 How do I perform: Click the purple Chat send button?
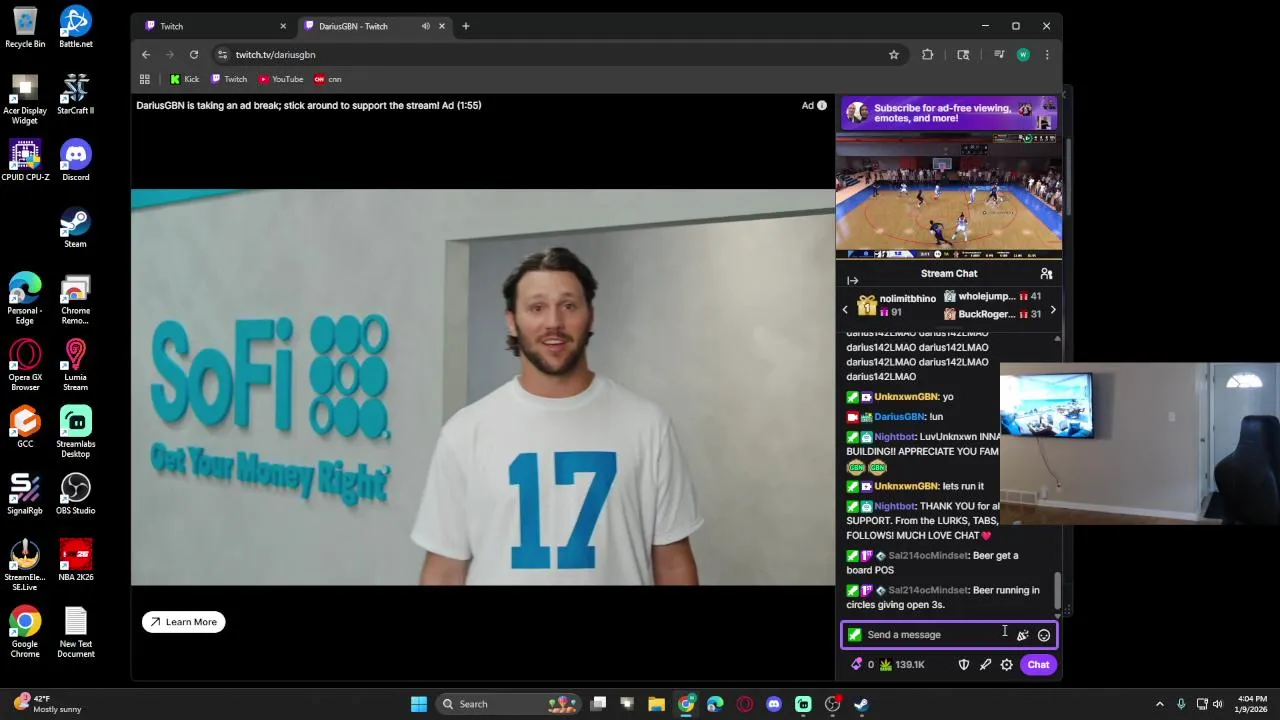tap(1038, 665)
